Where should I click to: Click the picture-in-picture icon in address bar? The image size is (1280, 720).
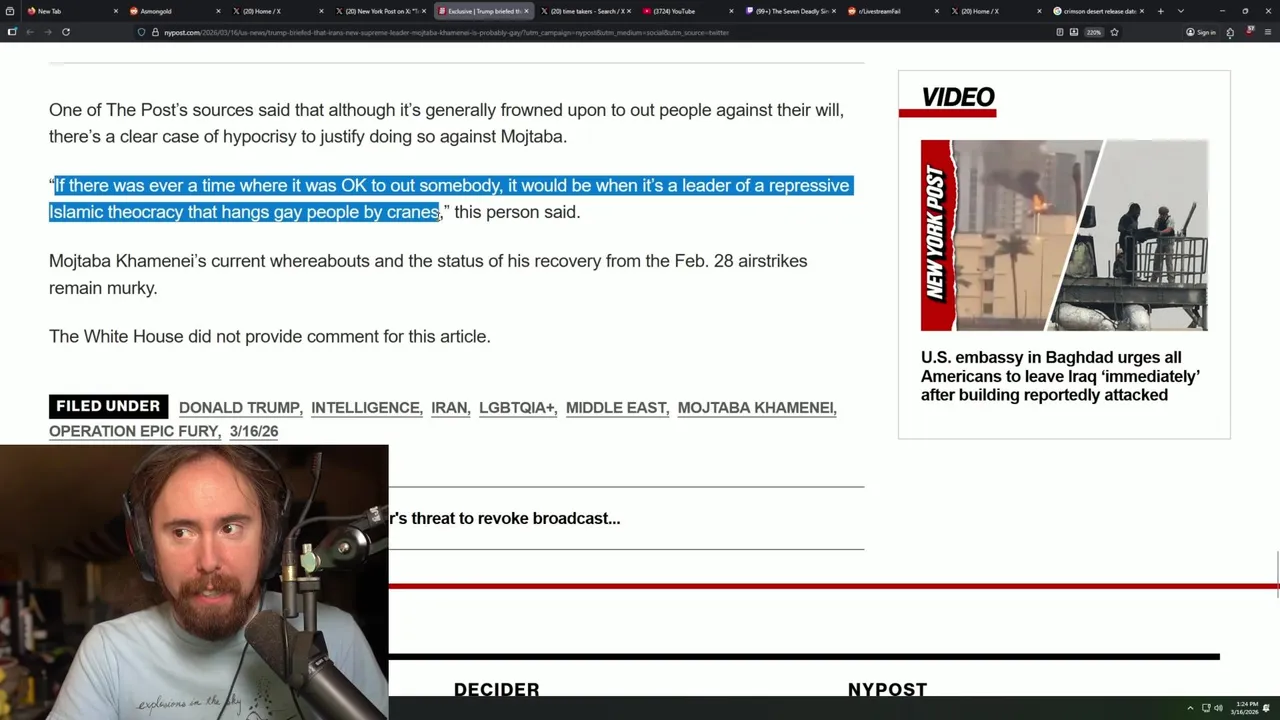coord(1074,32)
